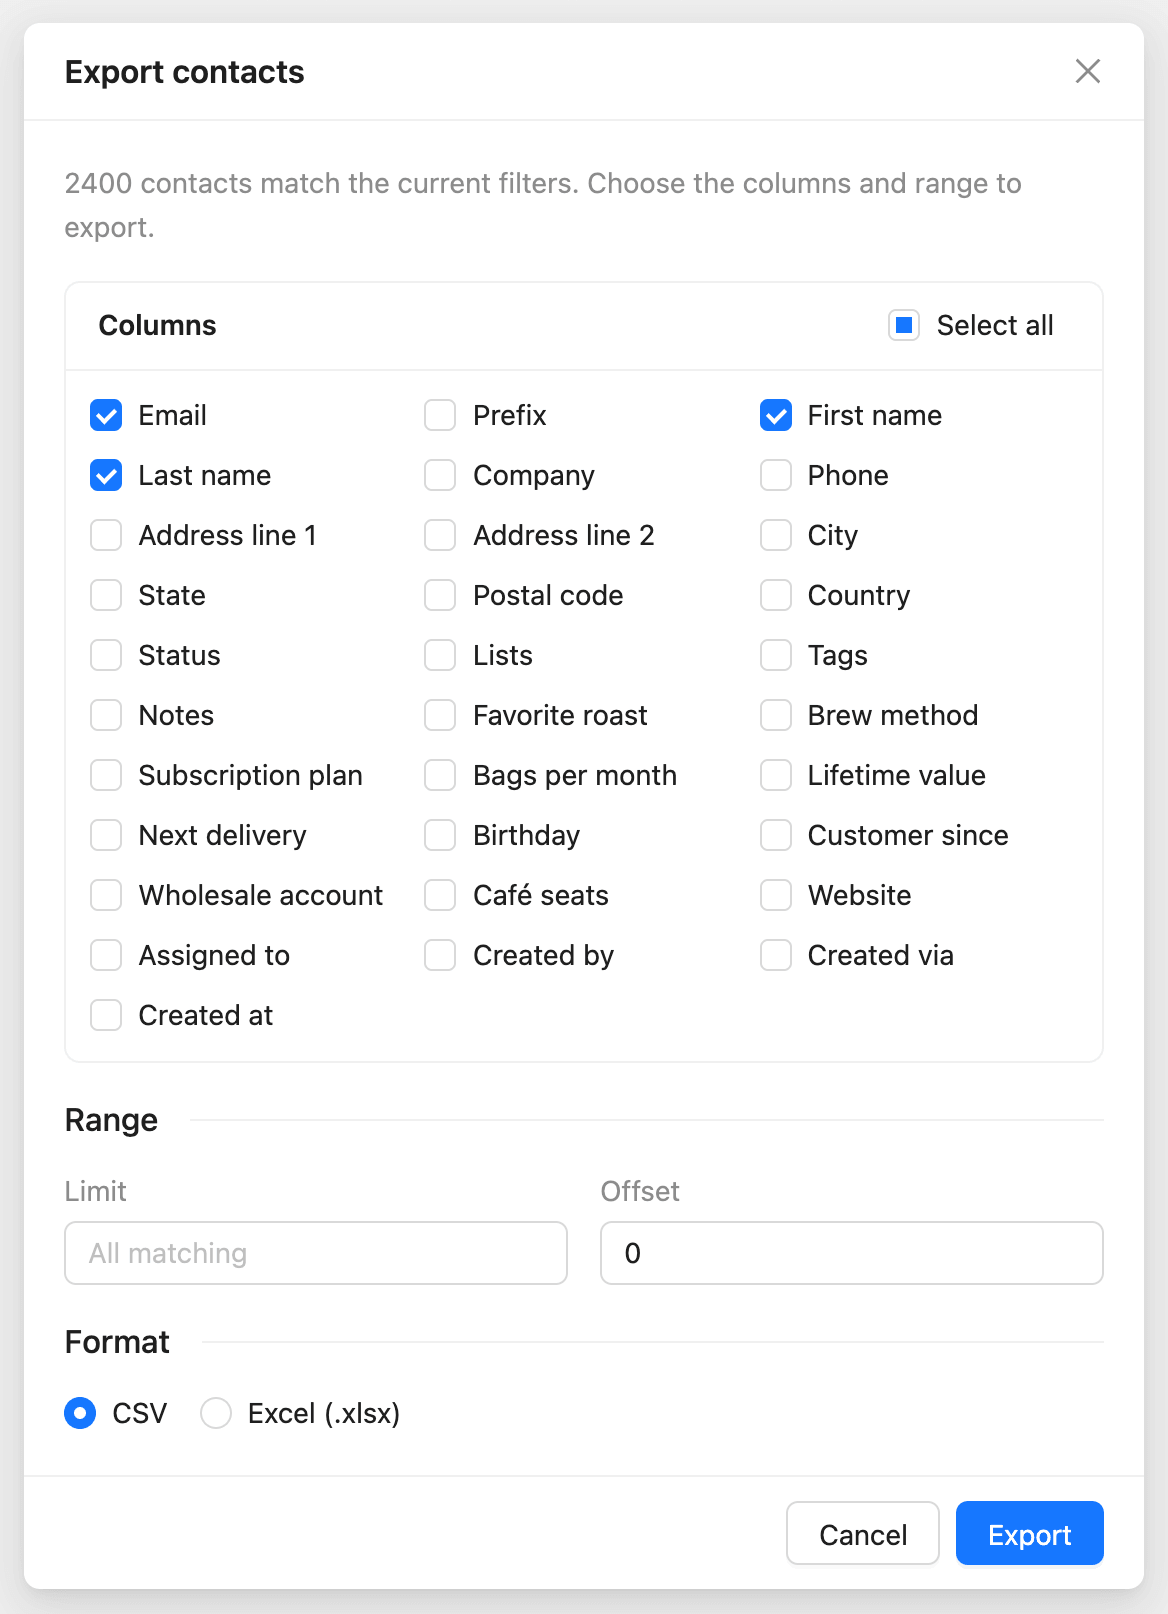This screenshot has height=1614, width=1168.
Task: Select the CSV format radio button
Action: 80,1413
